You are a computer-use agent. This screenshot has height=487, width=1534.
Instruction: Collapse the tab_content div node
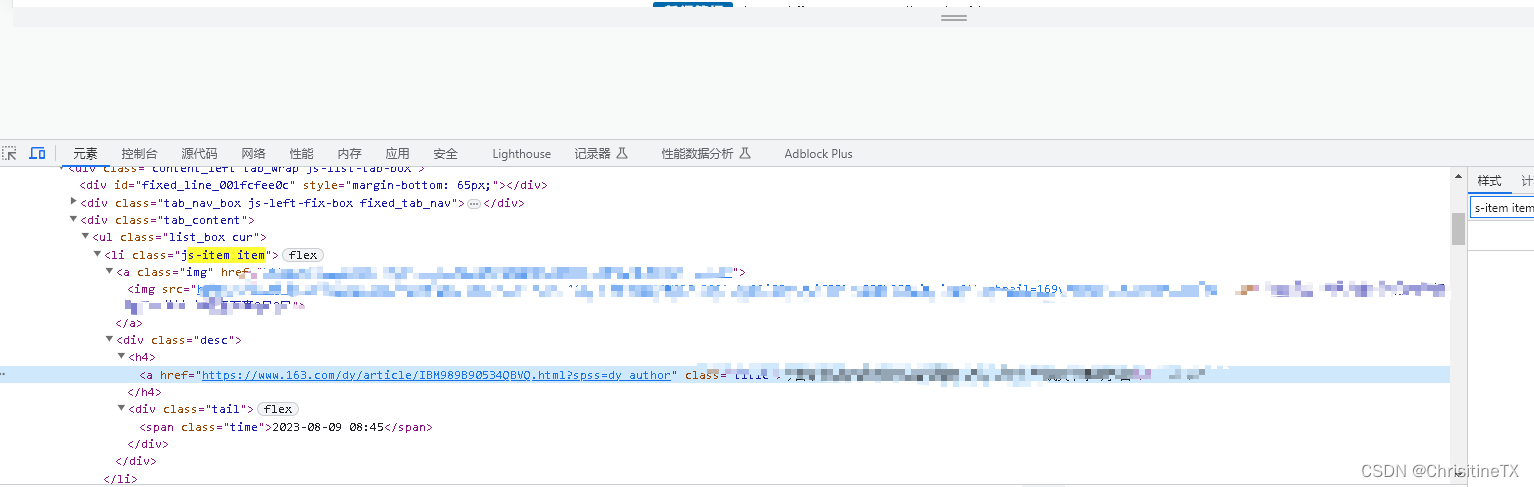pyautogui.click(x=74, y=220)
